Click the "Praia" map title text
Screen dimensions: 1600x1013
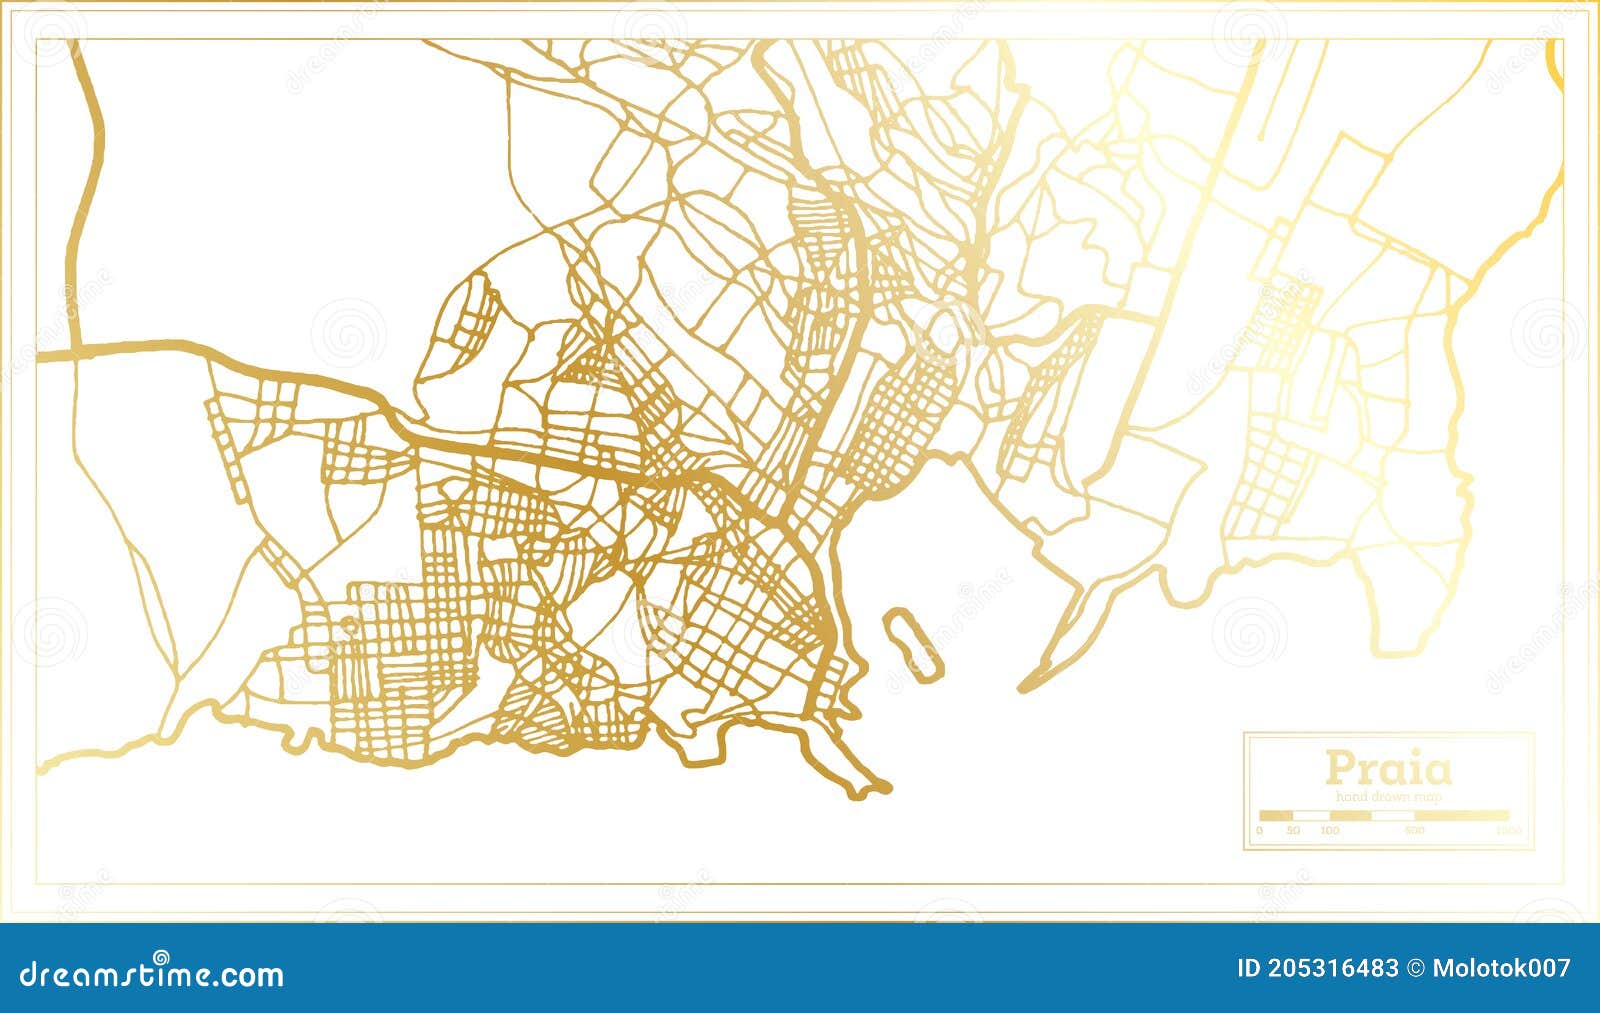[x=1388, y=769]
